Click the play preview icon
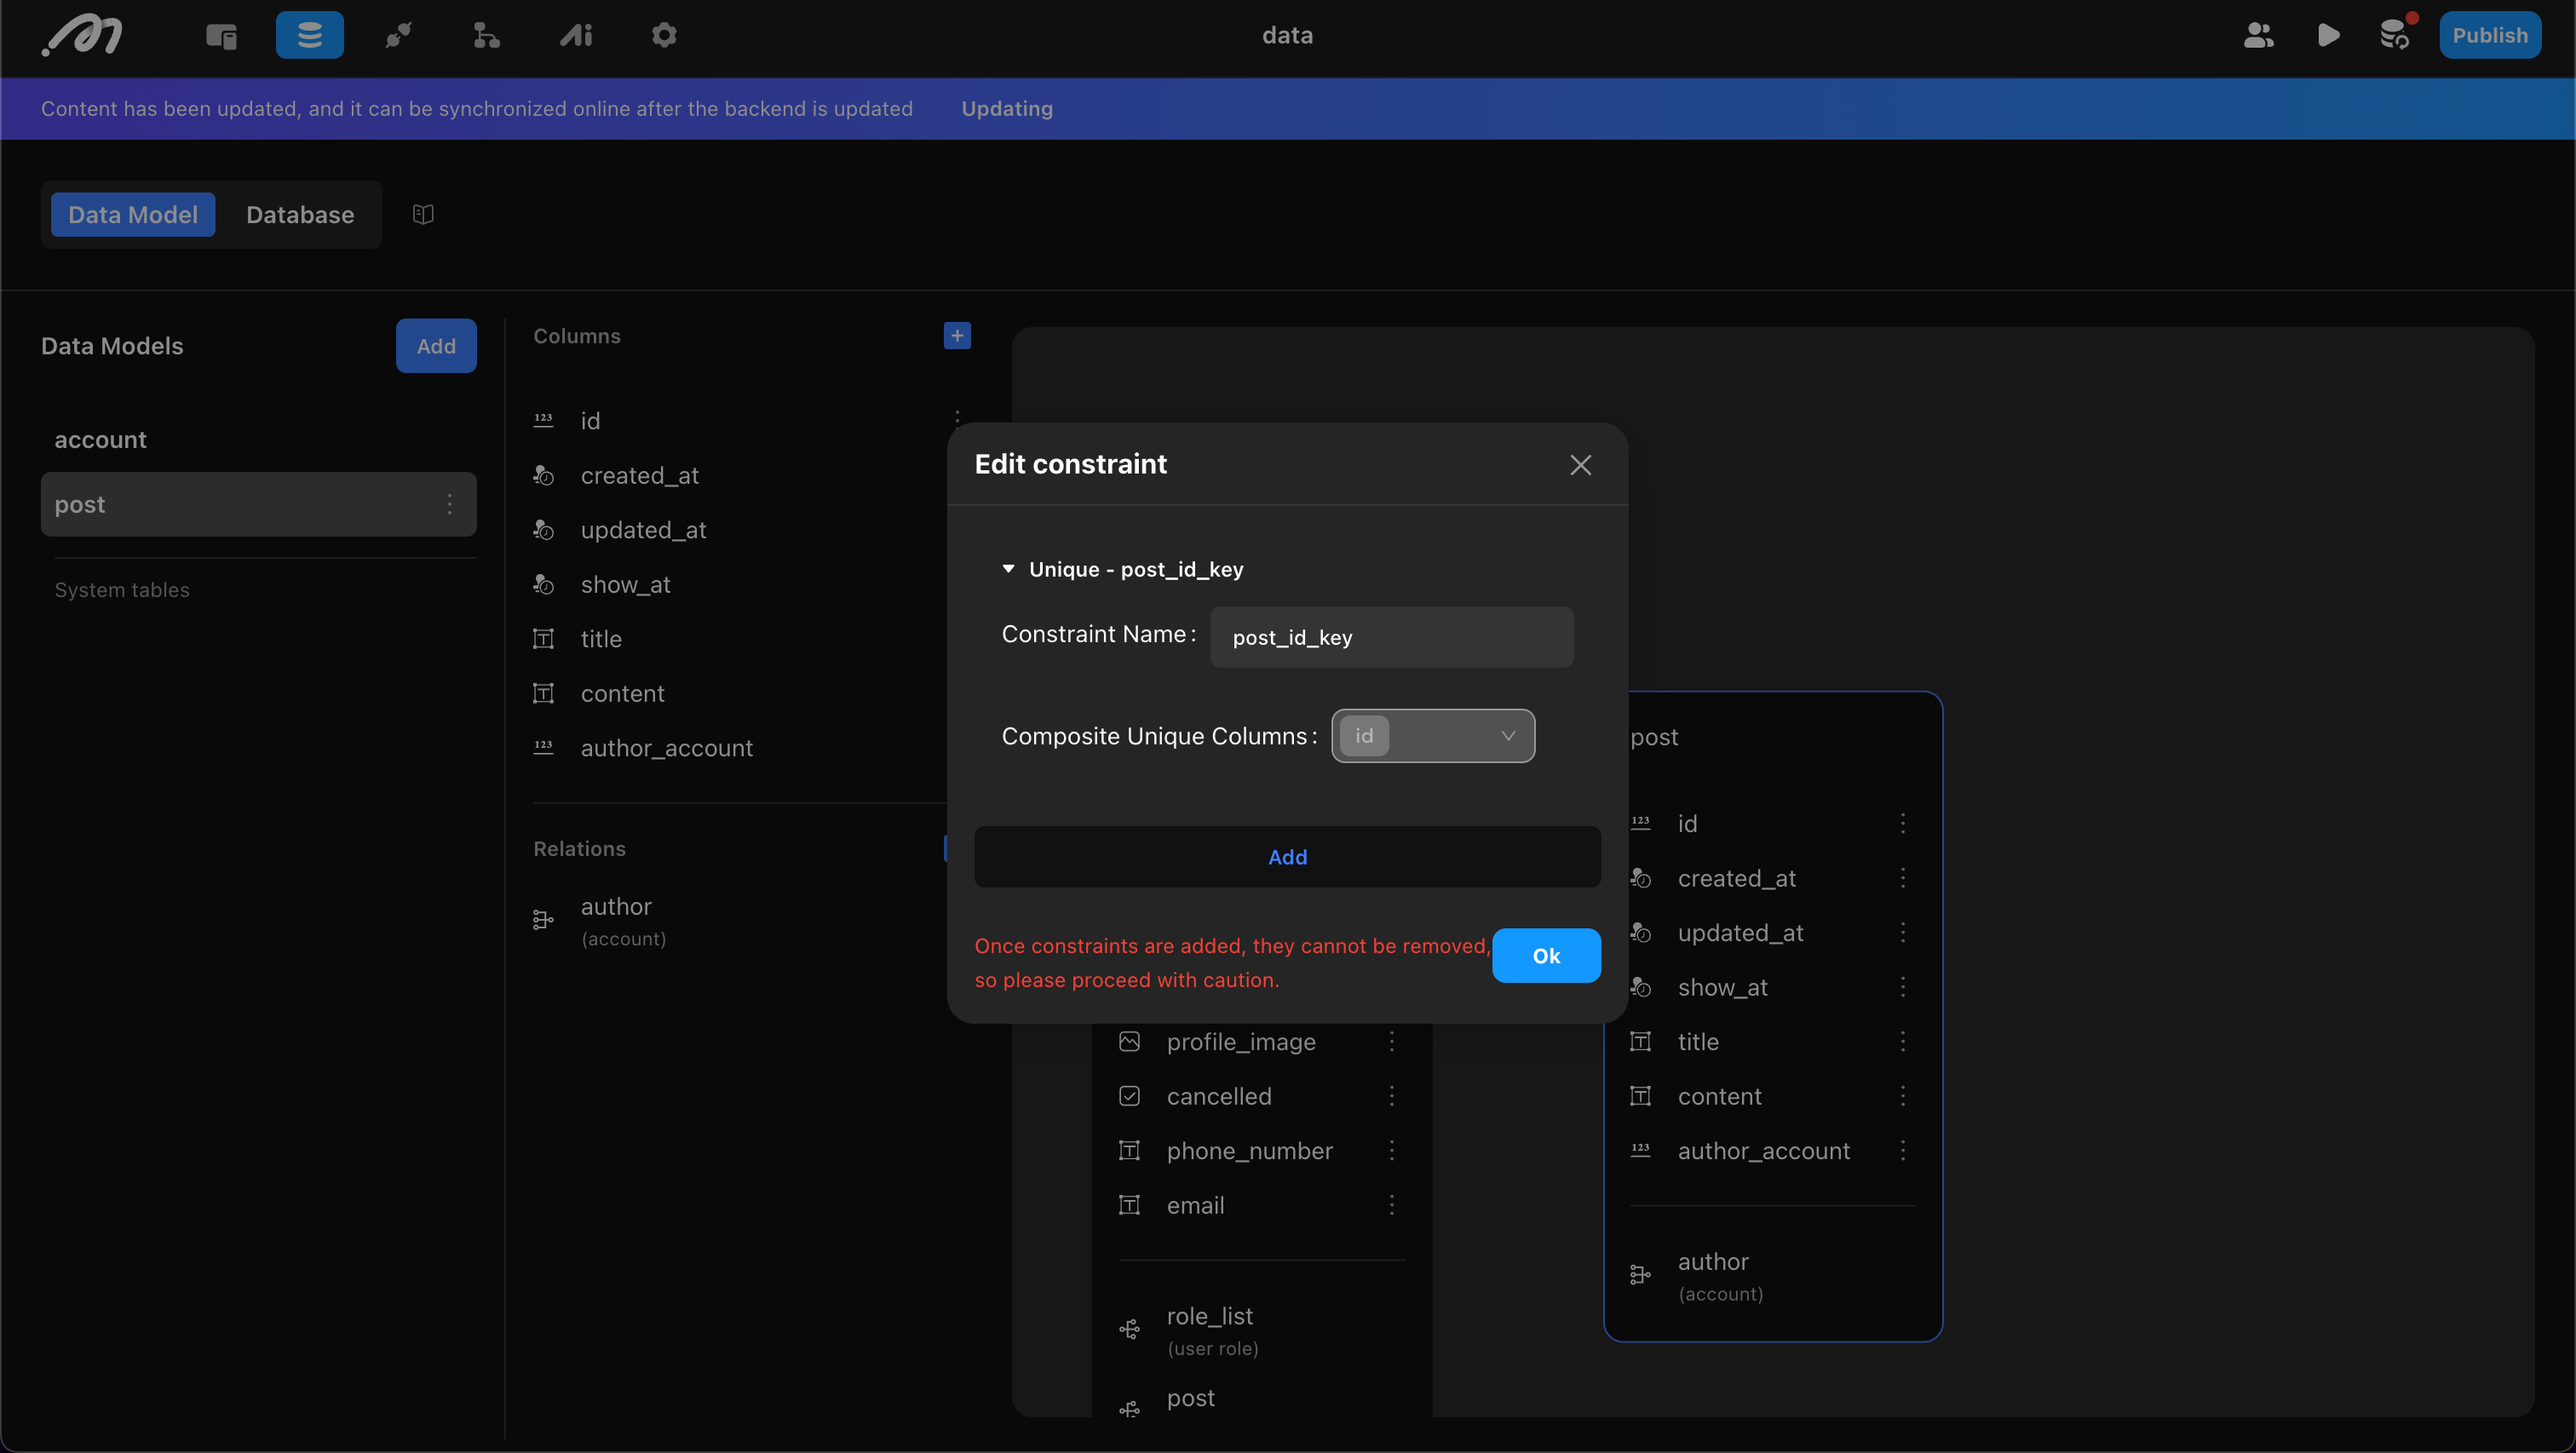This screenshot has height=1453, width=2576. (2327, 36)
